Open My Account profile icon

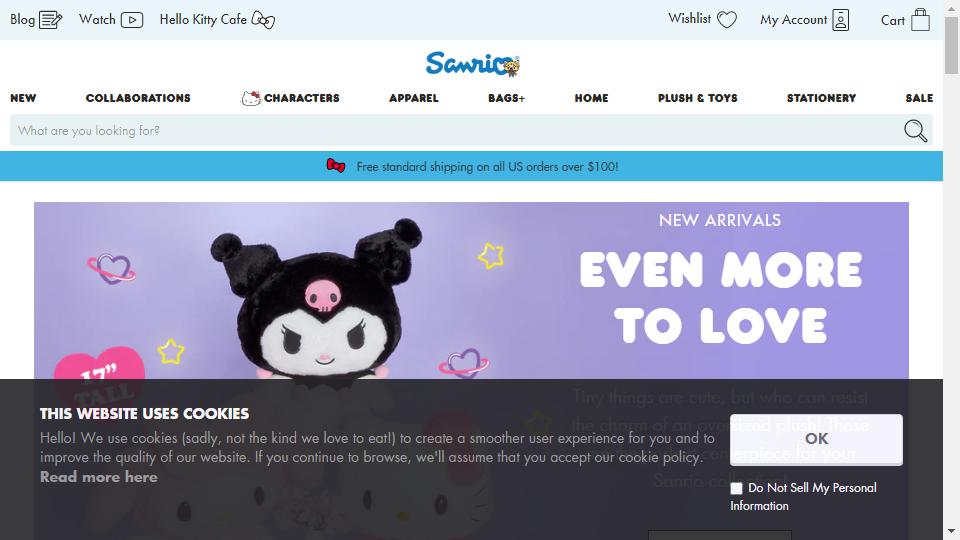(841, 20)
